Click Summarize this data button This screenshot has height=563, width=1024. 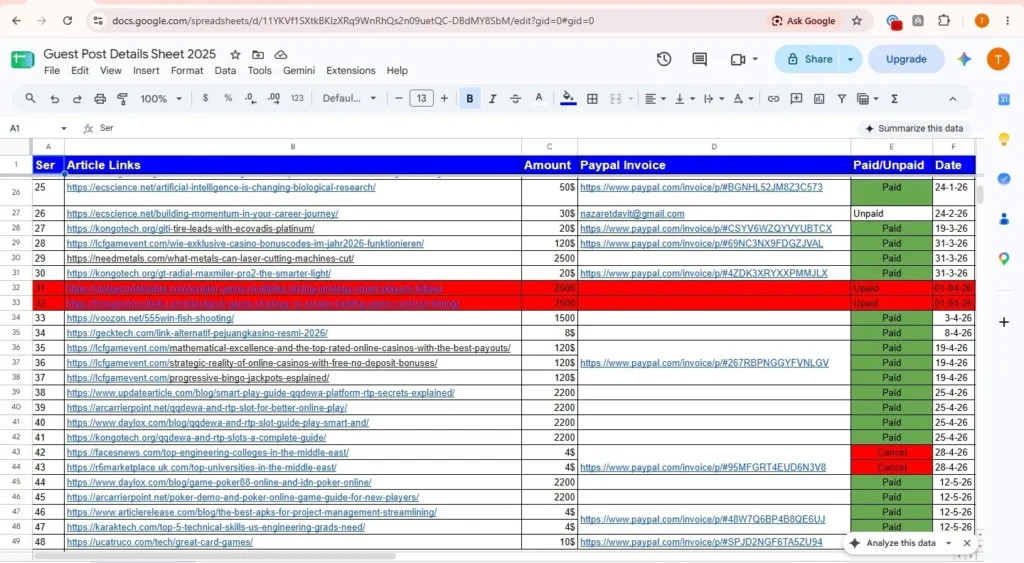point(914,129)
